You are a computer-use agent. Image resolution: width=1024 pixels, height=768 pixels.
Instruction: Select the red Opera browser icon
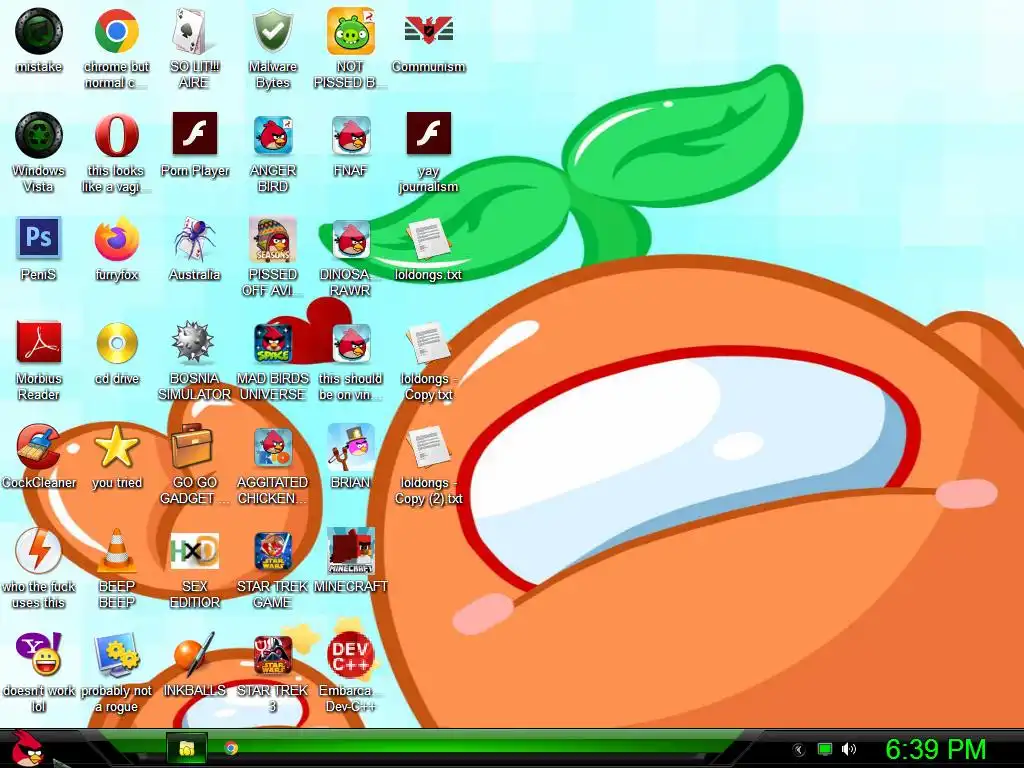(x=116, y=135)
